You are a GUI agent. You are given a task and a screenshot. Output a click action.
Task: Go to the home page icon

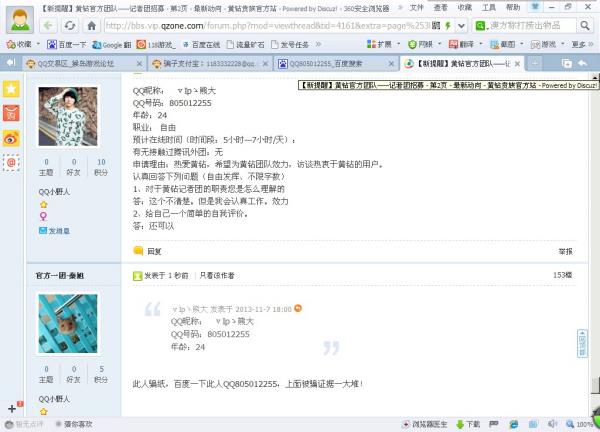(x=91, y=26)
